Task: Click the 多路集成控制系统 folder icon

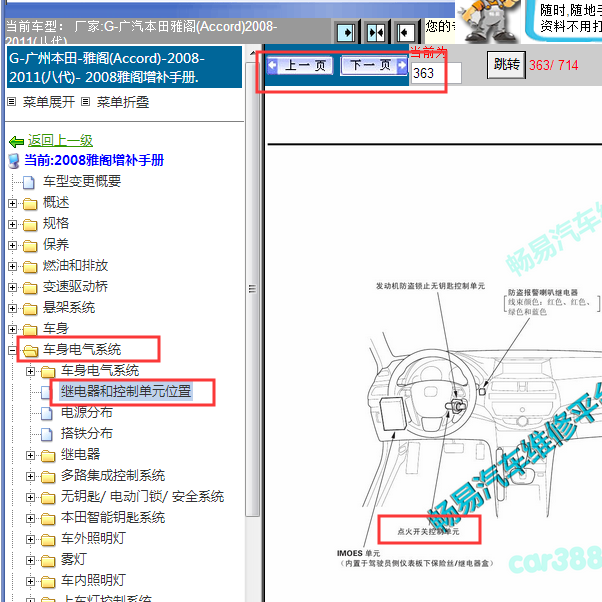Action: pos(48,477)
